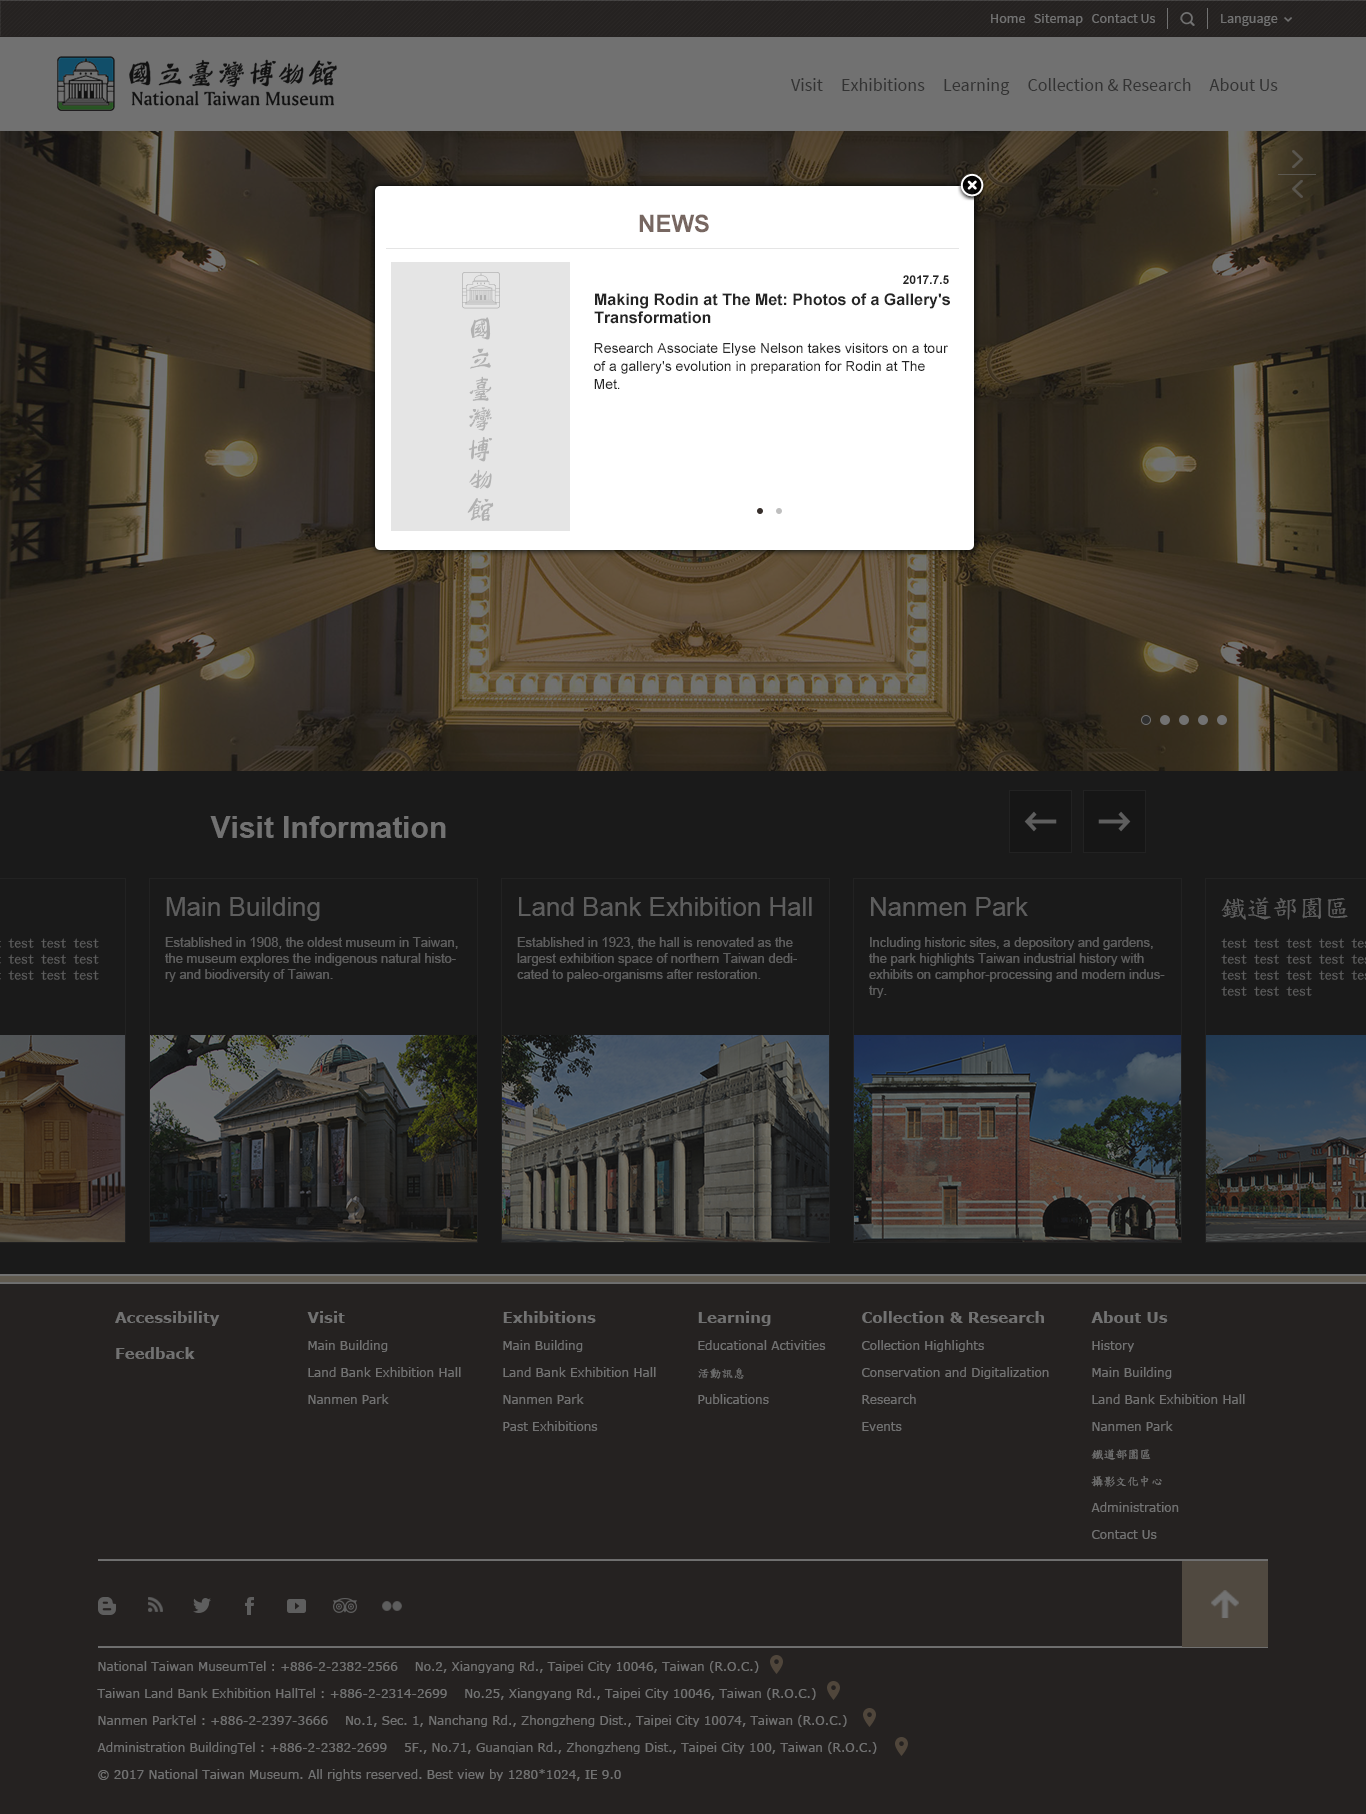Go to previous hero slide arrow
This screenshot has height=1814, width=1366.
click(1297, 189)
